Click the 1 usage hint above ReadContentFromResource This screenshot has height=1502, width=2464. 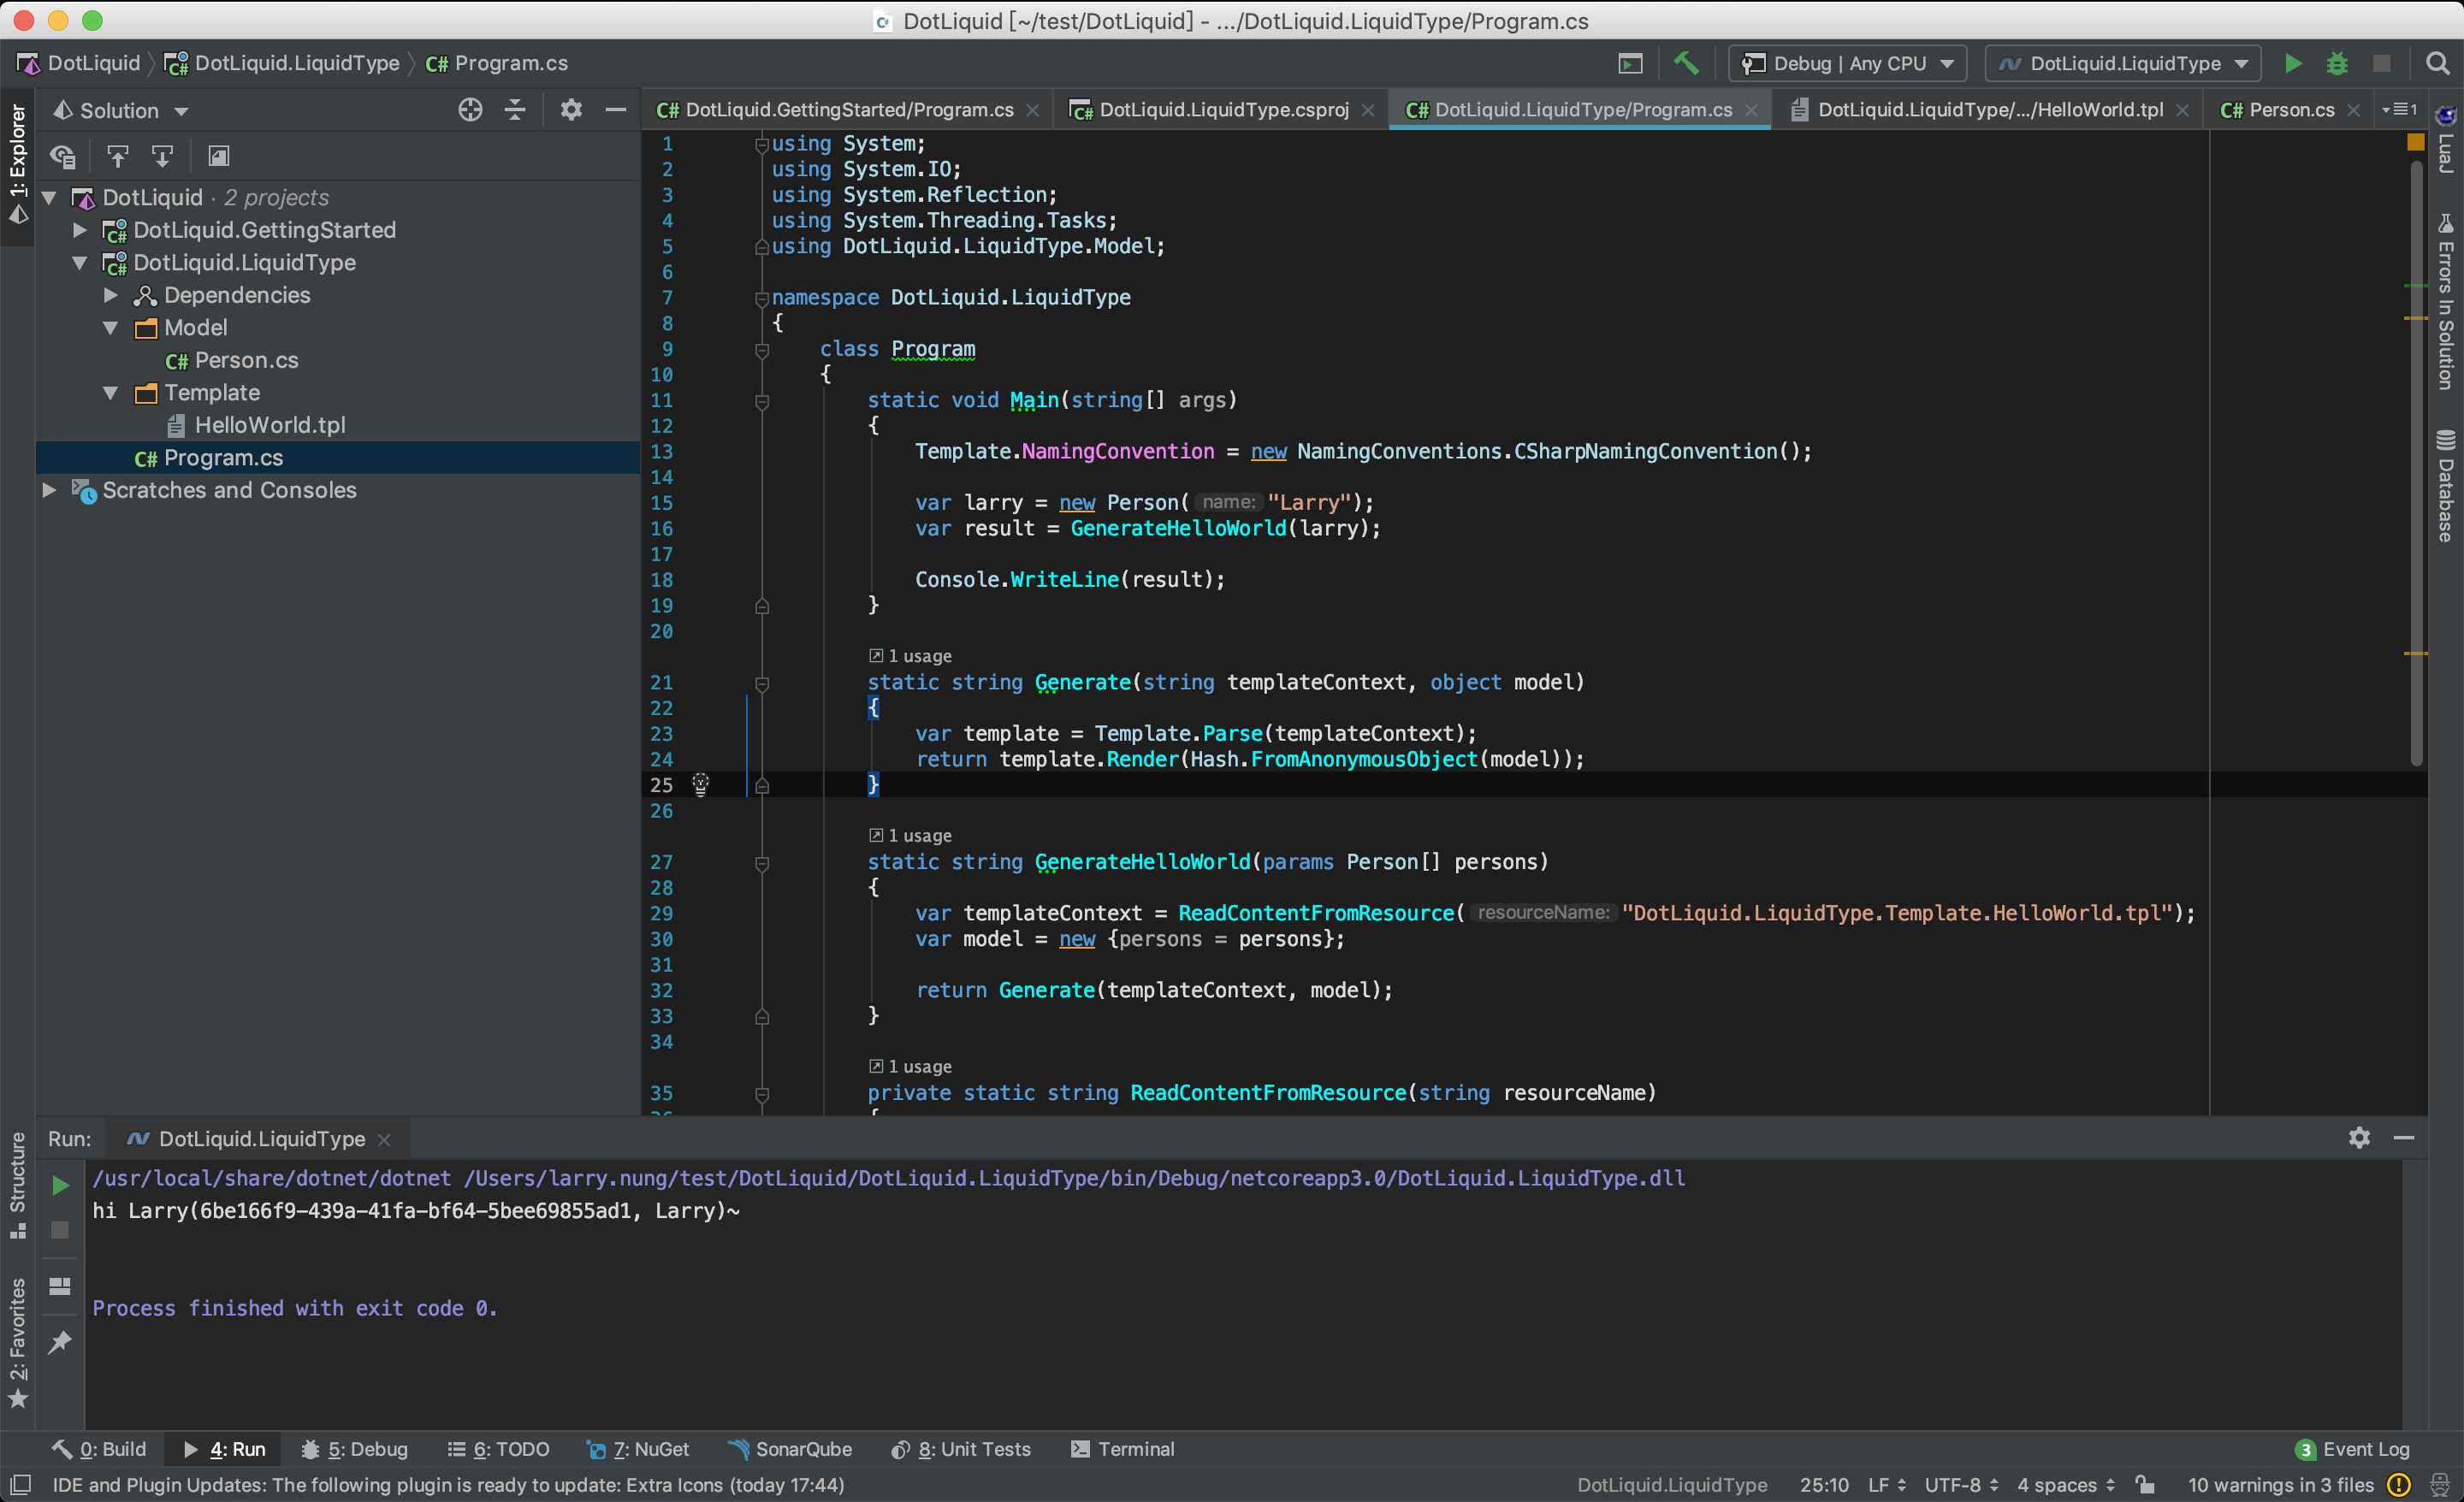(x=910, y=1066)
